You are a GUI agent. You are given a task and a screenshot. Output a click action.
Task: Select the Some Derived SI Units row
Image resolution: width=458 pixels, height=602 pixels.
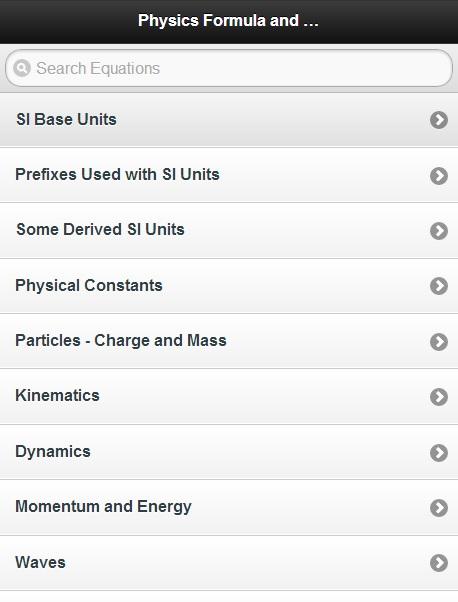tap(229, 230)
